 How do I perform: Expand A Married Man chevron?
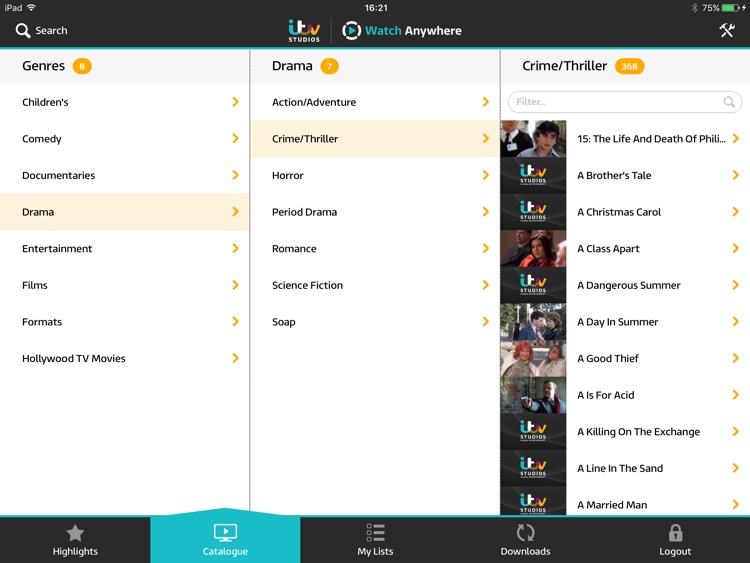[x=736, y=504]
